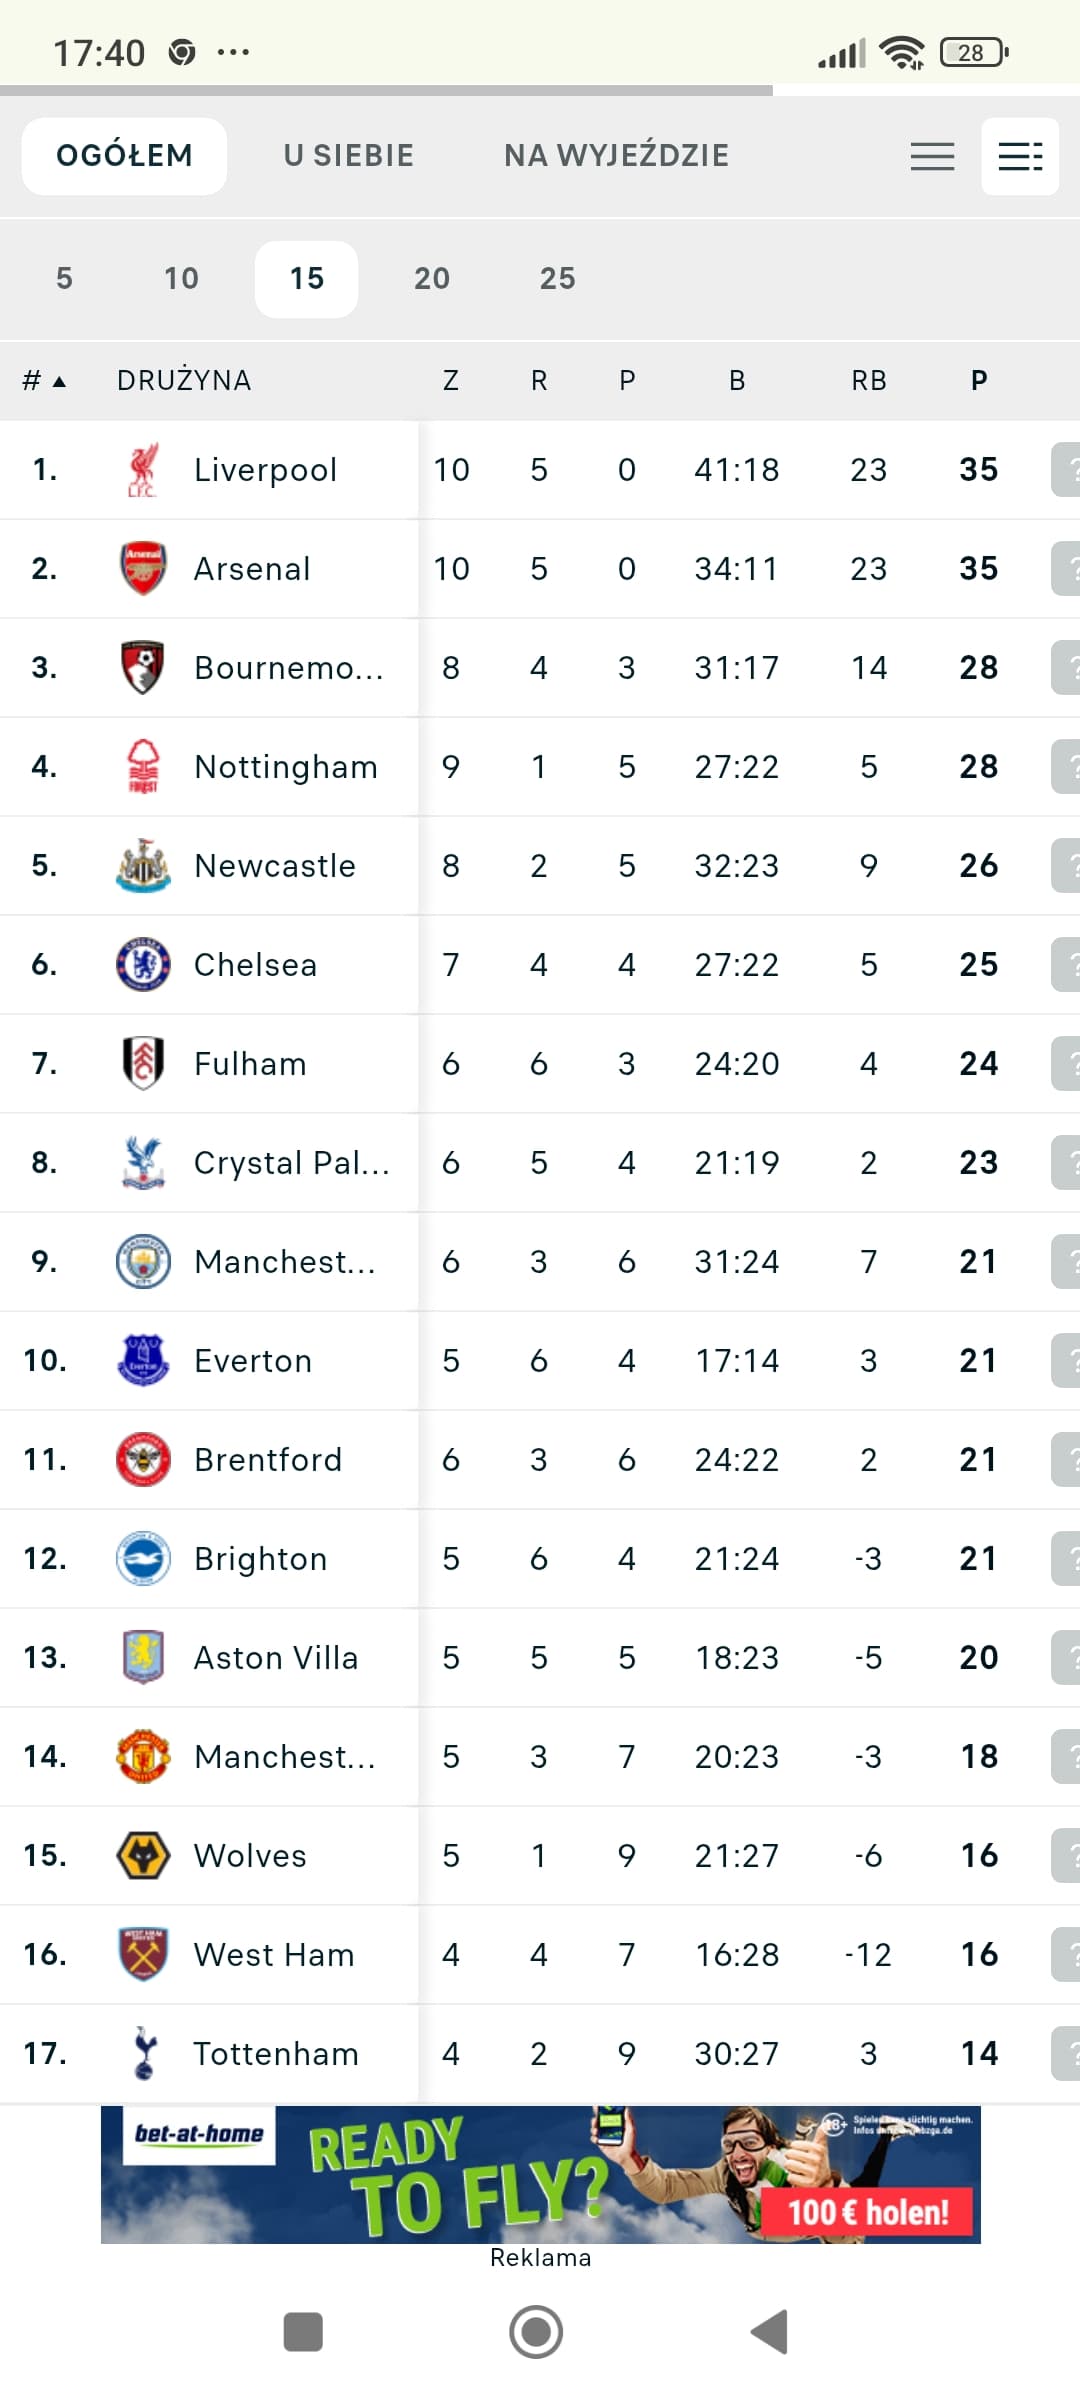The width and height of the screenshot is (1080, 2400).
Task: Tap the Everton club crest
Action: (143, 1361)
